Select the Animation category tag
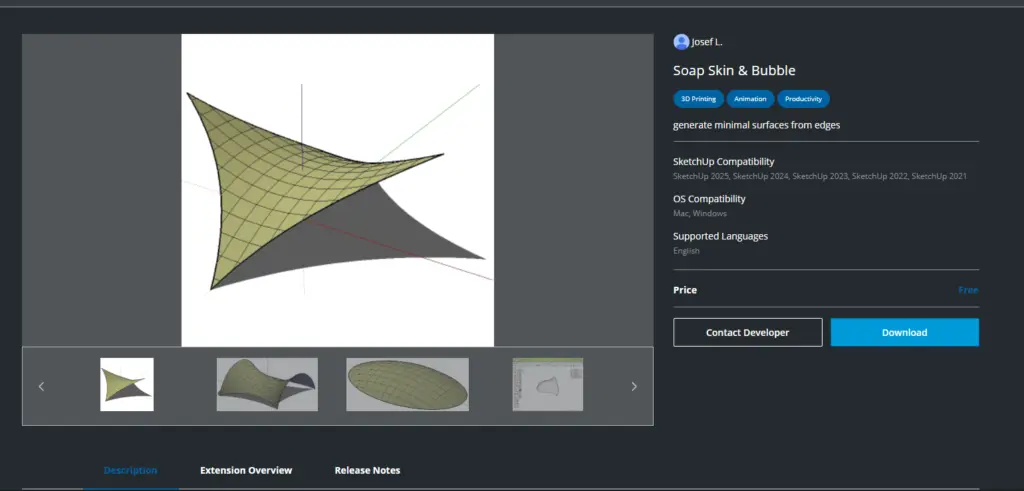The height and width of the screenshot is (491, 1024). coord(750,99)
